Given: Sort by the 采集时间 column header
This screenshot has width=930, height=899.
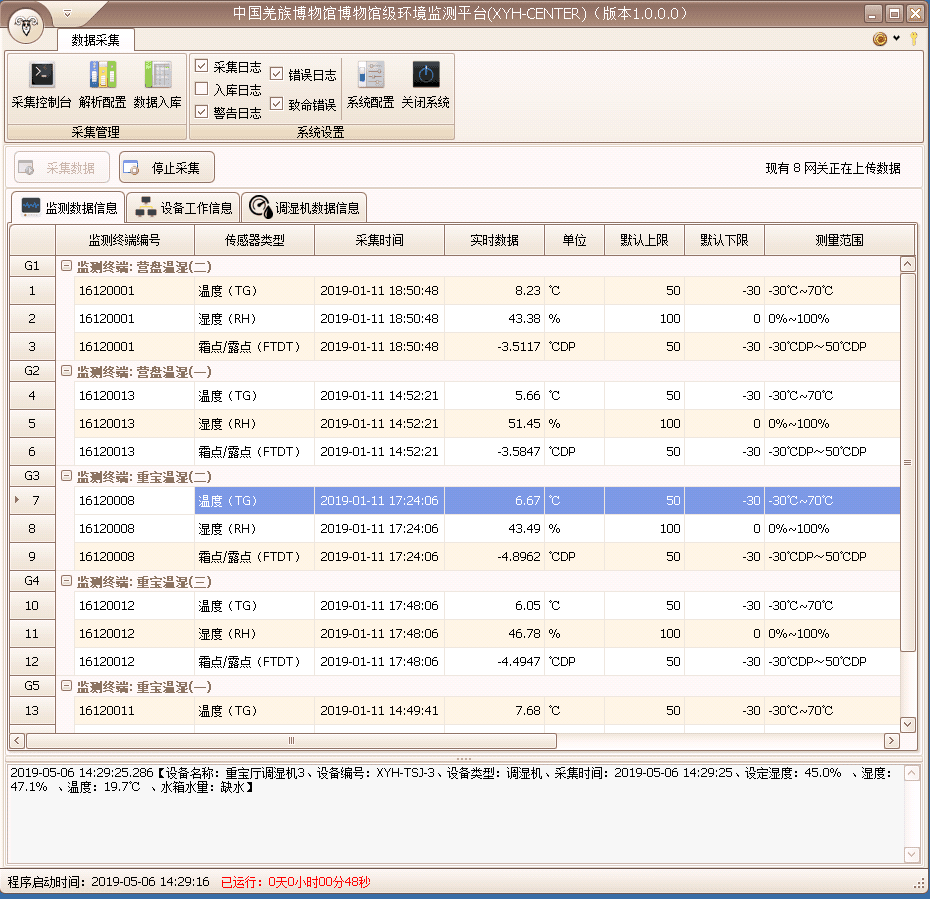Looking at the screenshot, I should pos(379,240).
